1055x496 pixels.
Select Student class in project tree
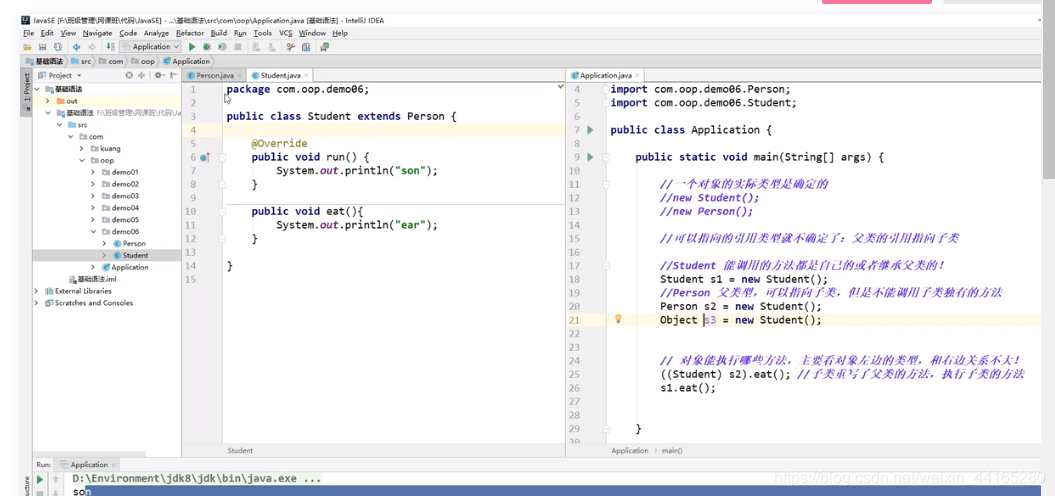click(135, 256)
